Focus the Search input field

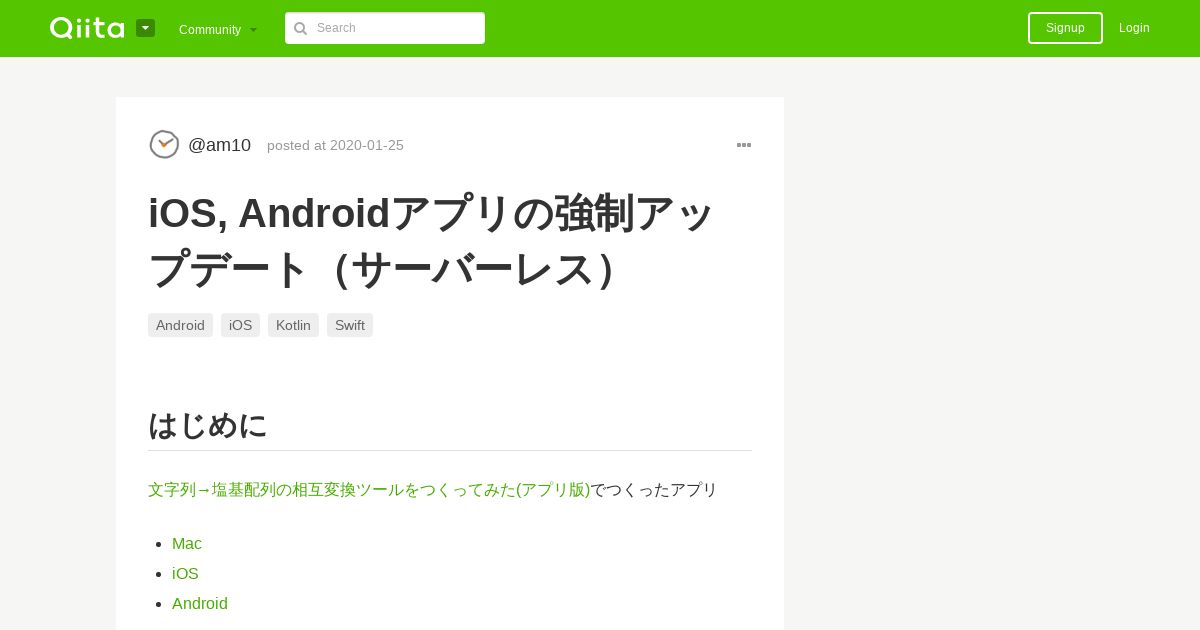pyautogui.click(x=385, y=28)
